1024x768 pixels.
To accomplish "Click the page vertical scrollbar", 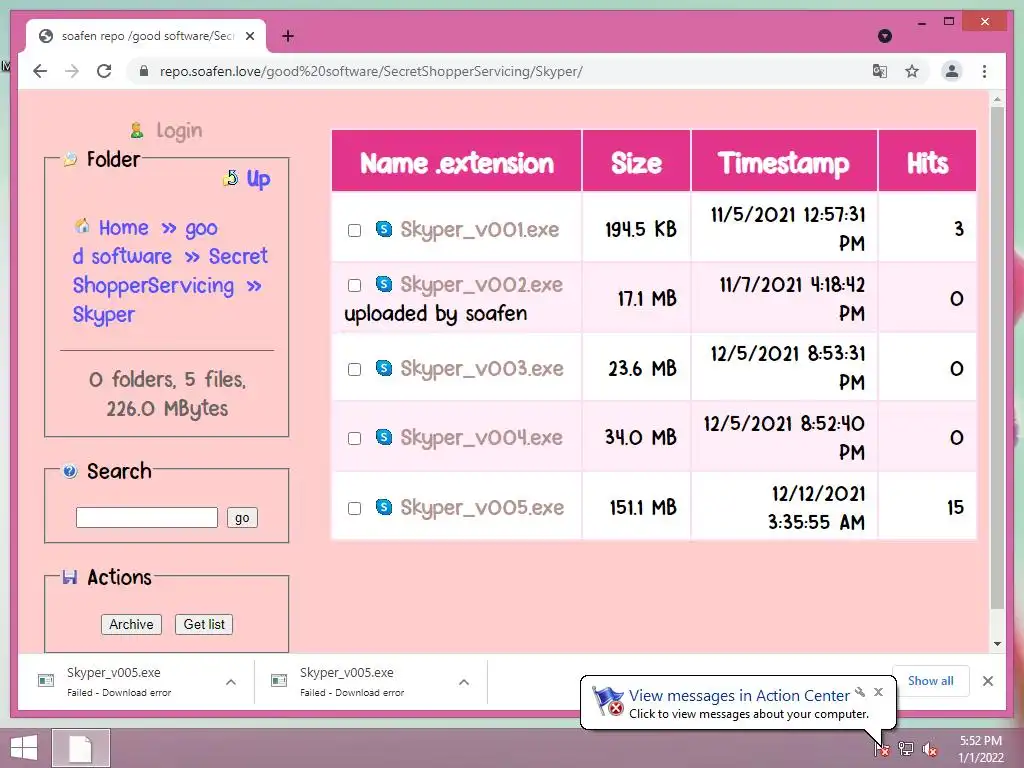I will coord(997,358).
